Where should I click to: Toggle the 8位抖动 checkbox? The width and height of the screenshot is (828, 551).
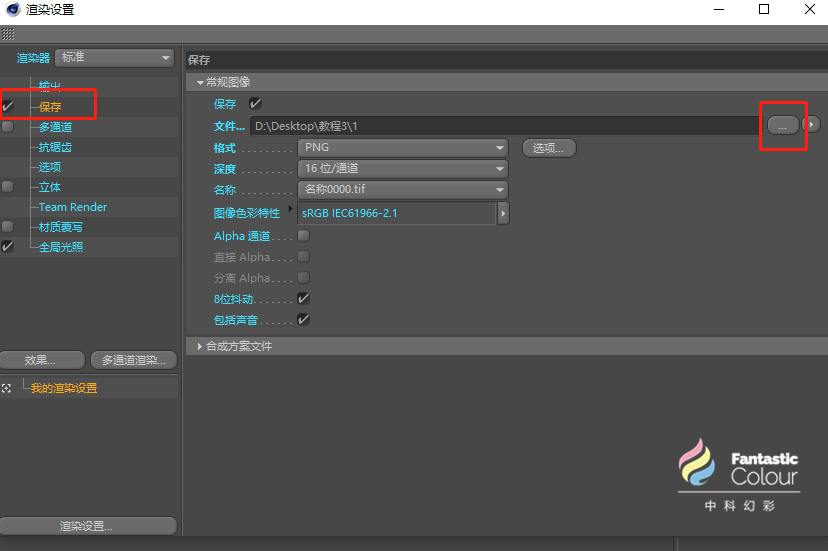click(304, 298)
